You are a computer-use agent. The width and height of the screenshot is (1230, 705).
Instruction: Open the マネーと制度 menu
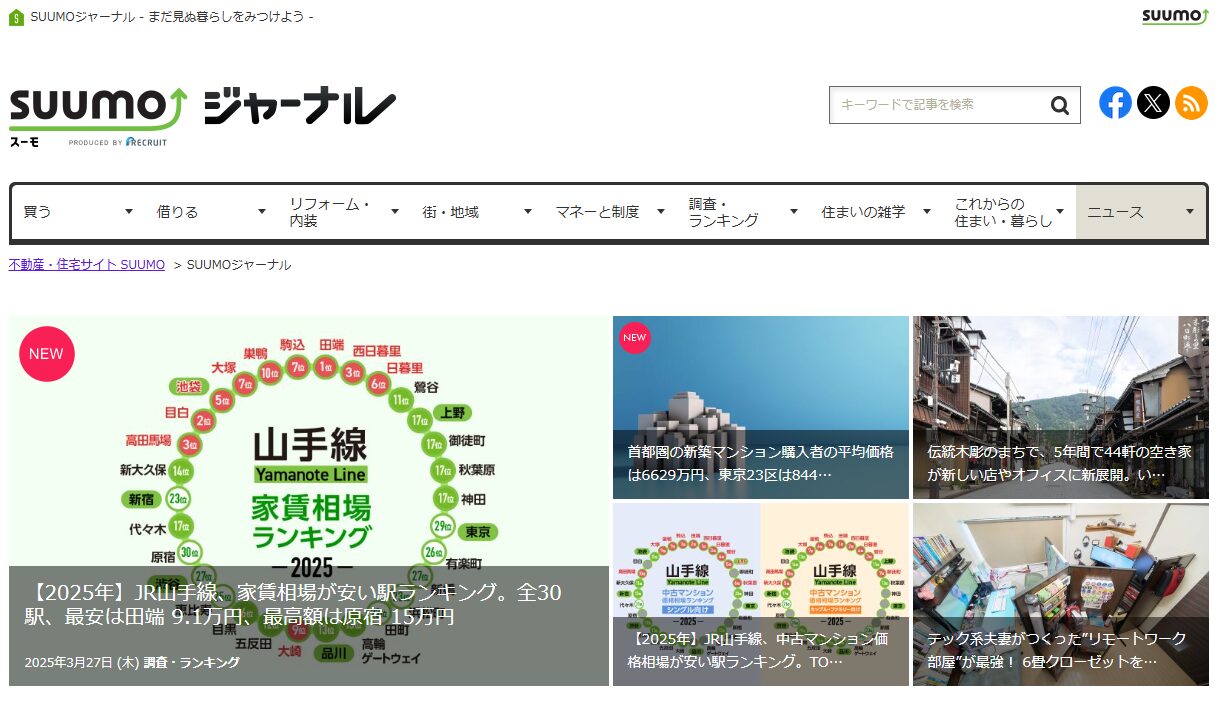pyautogui.click(x=610, y=212)
